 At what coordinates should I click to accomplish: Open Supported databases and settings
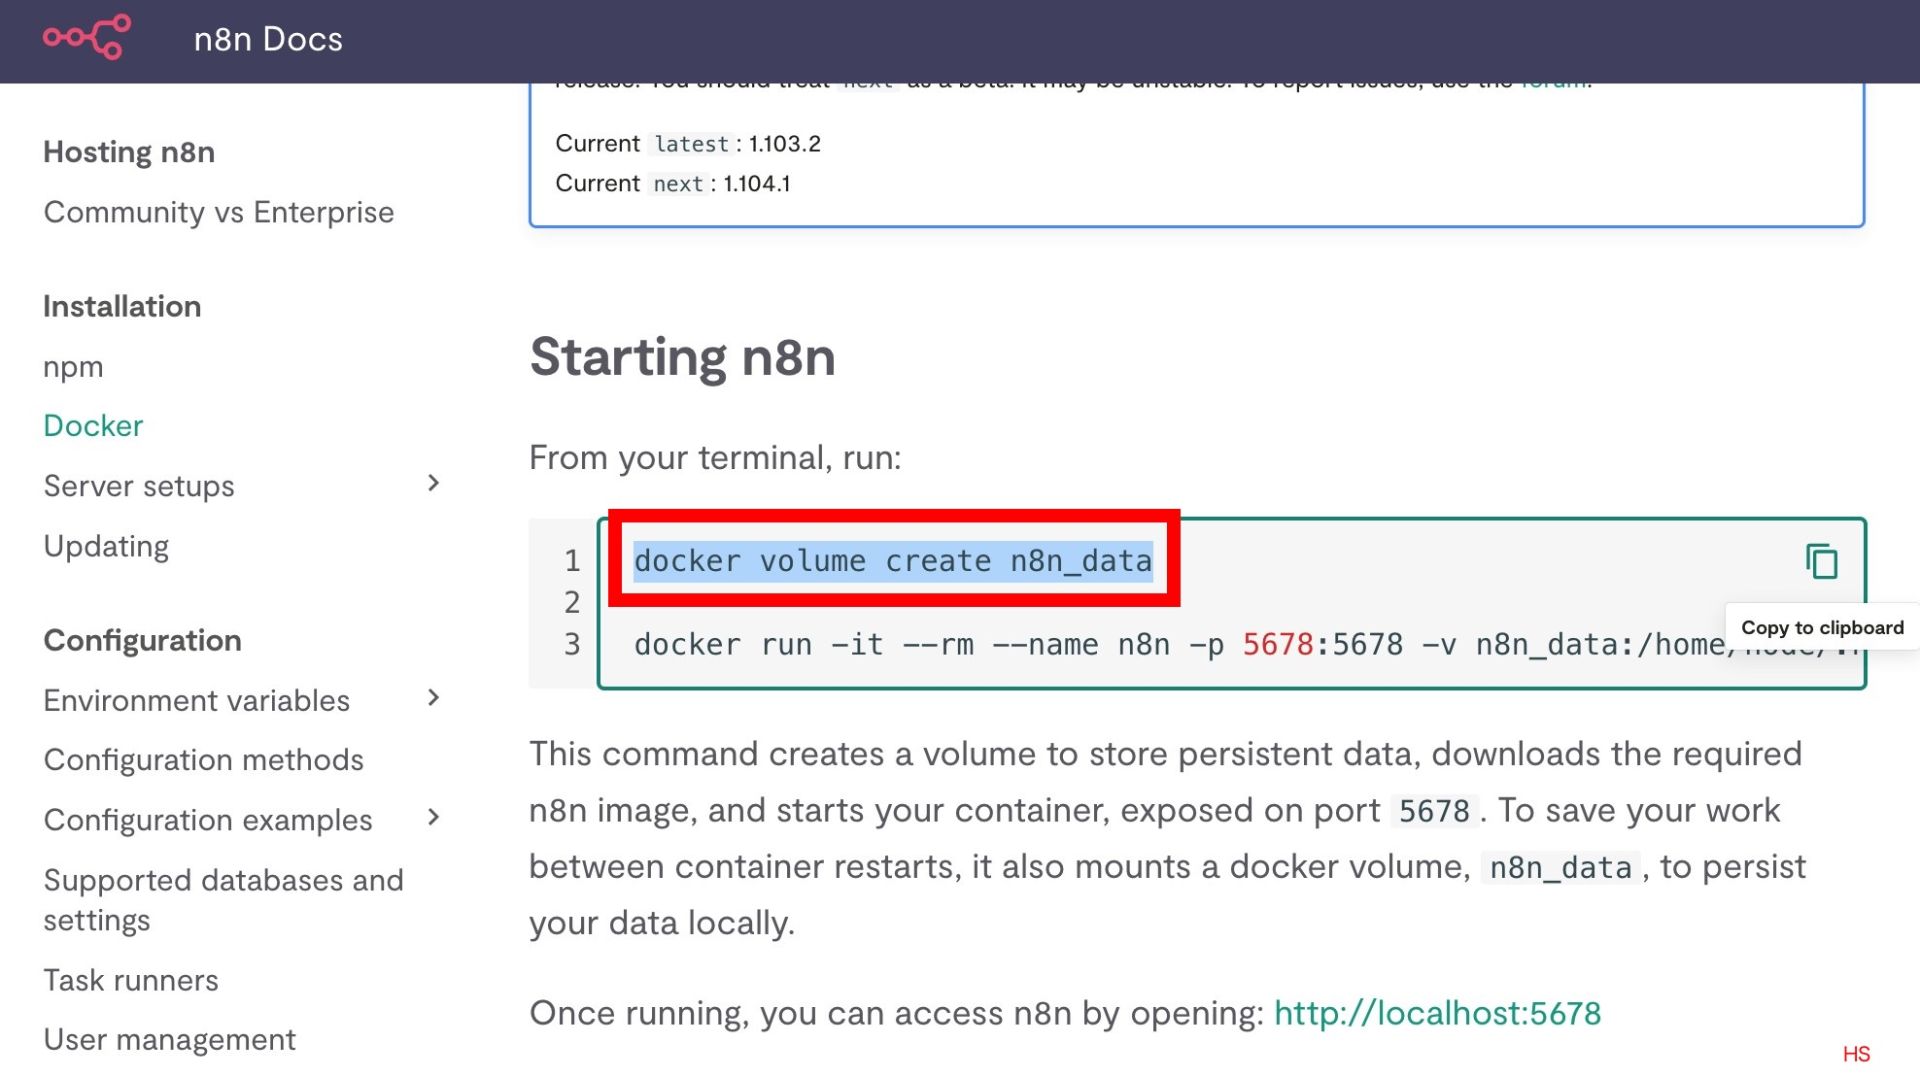[223, 900]
